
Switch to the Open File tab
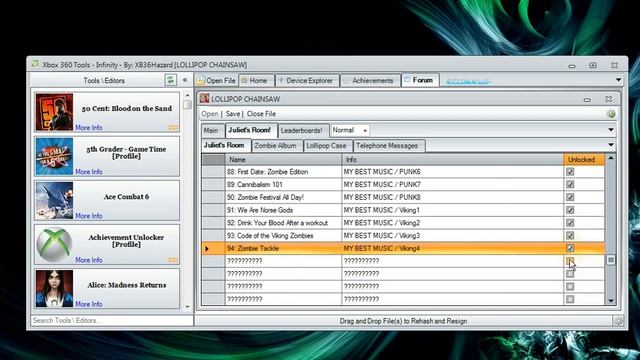[216, 80]
